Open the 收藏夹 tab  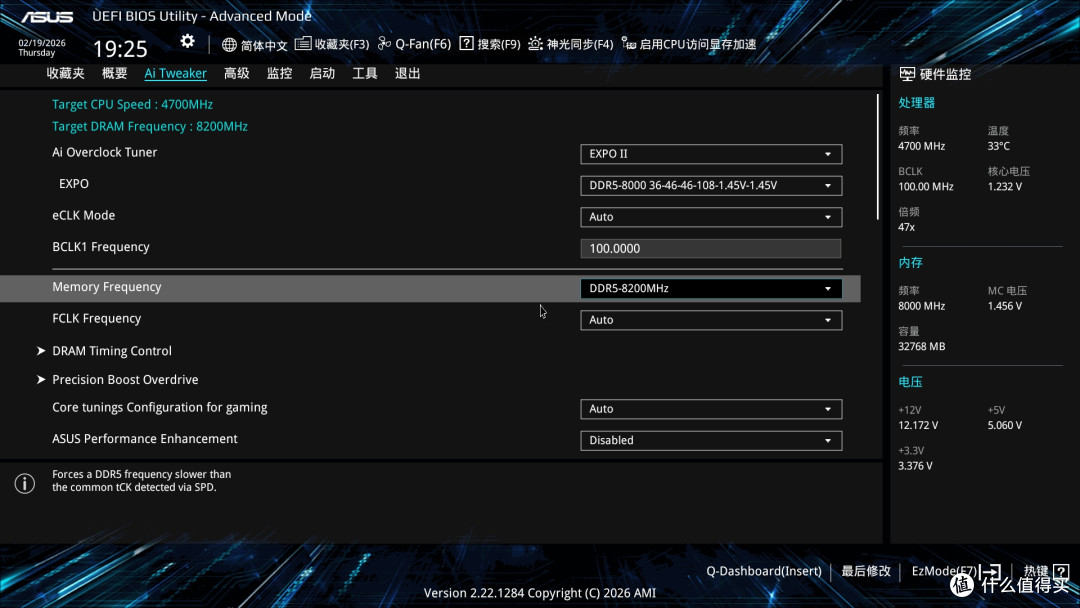click(65, 73)
